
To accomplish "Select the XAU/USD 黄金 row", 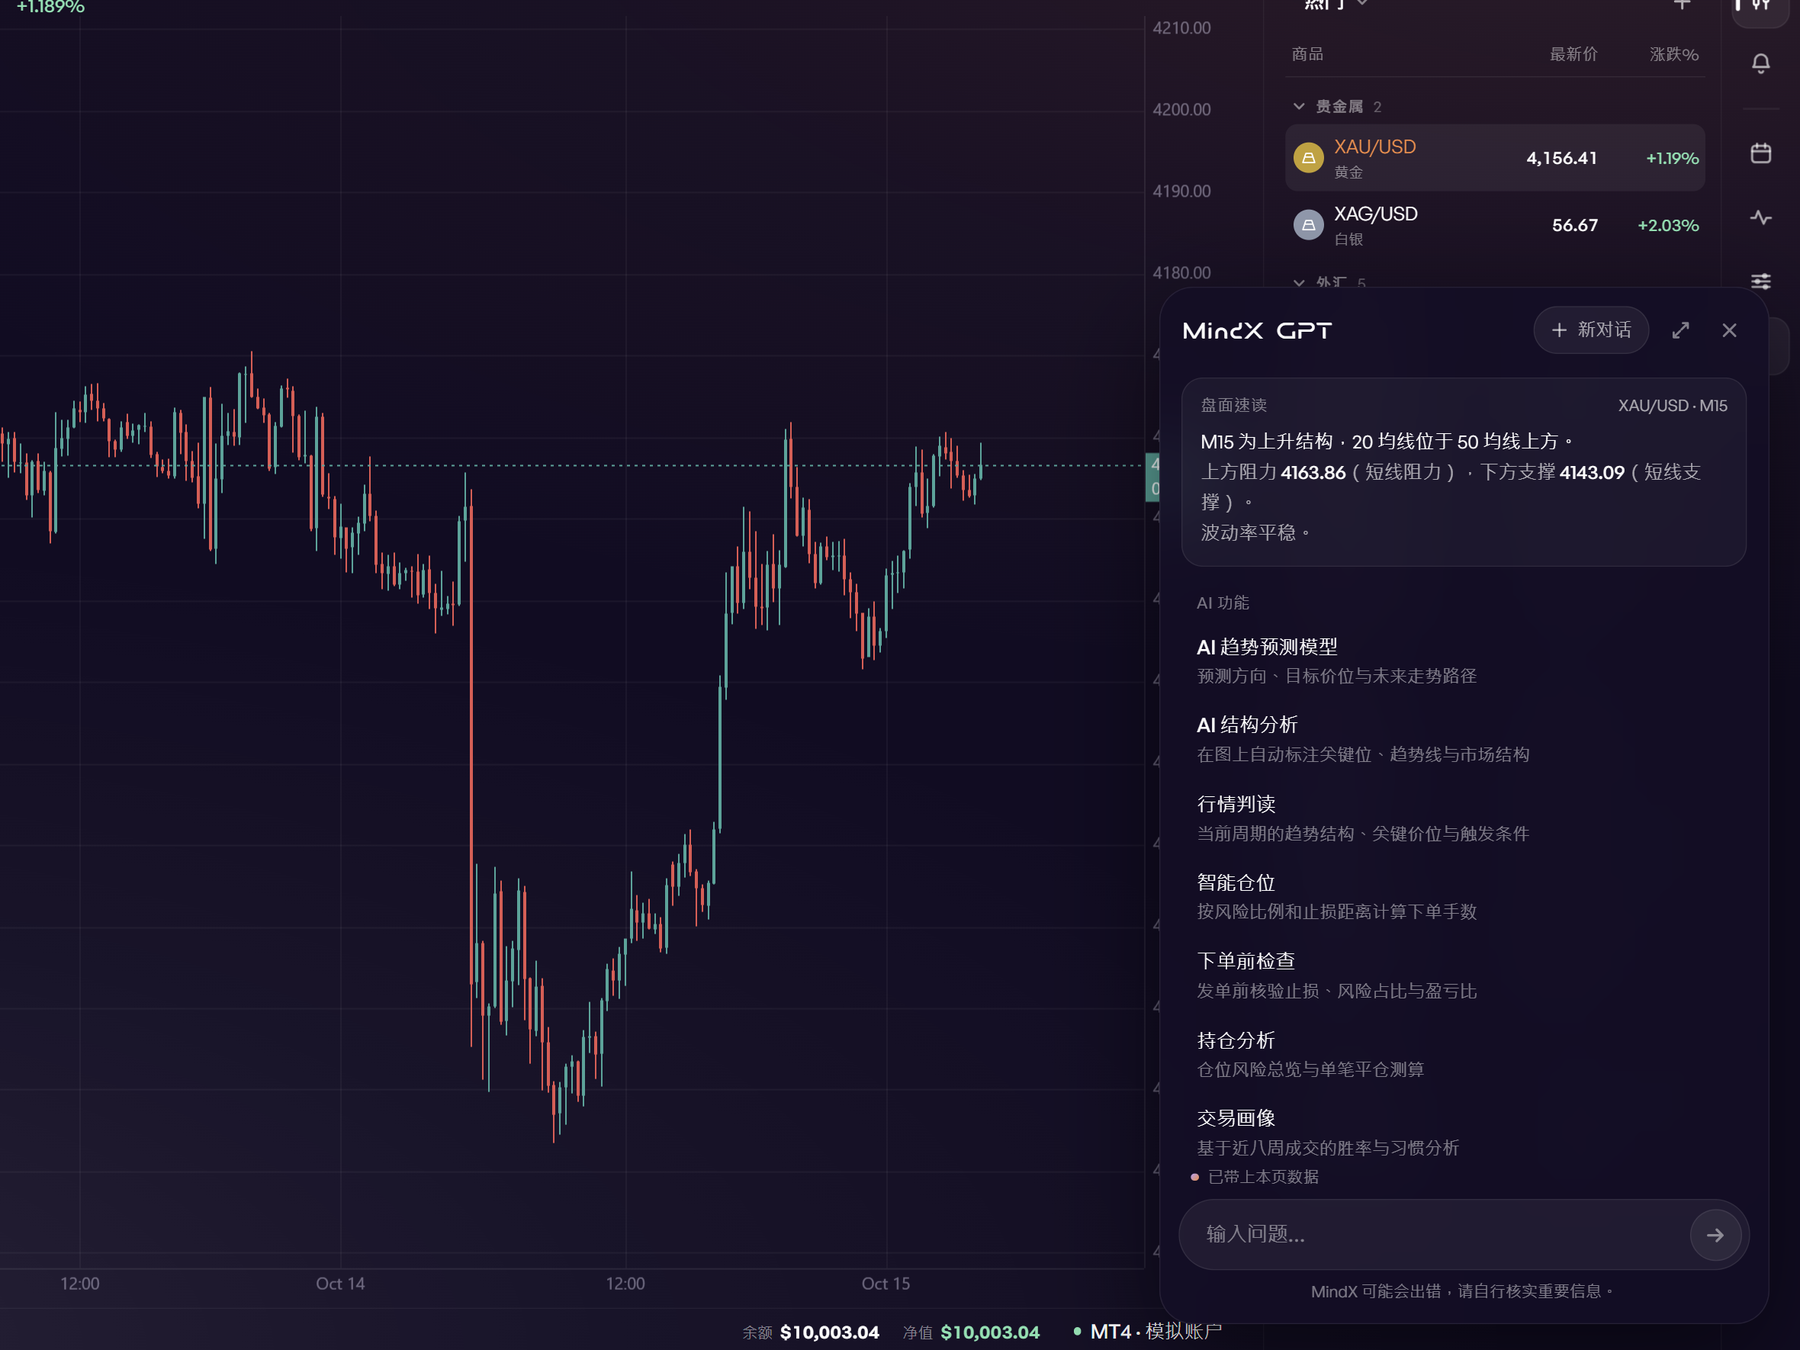I will click(x=1495, y=158).
